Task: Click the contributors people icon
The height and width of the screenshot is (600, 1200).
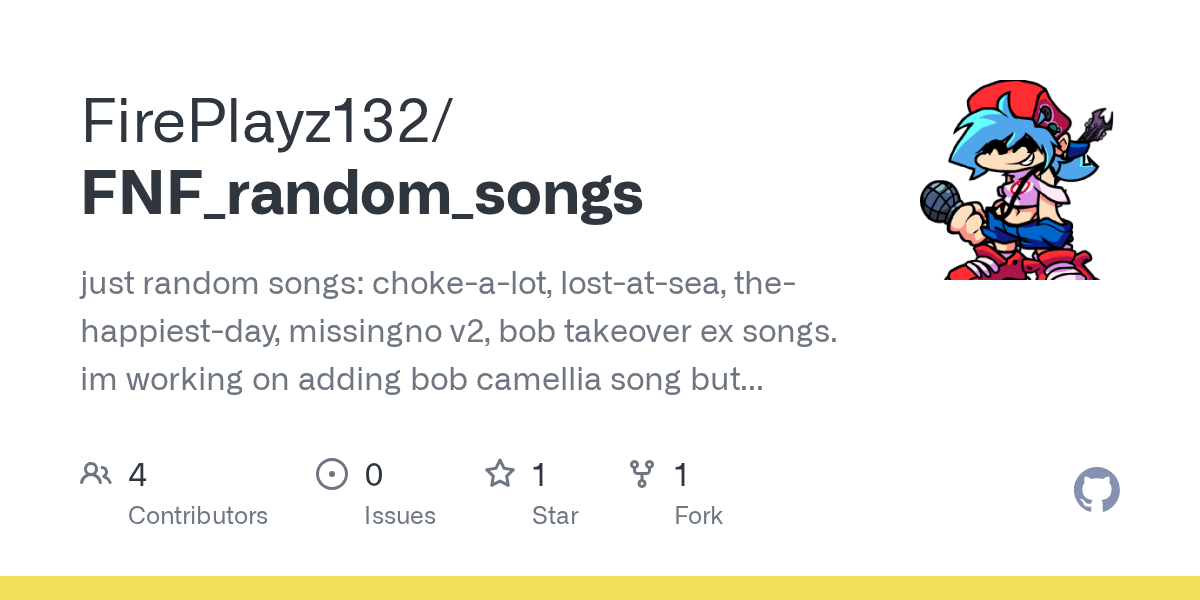Action: click(x=96, y=473)
